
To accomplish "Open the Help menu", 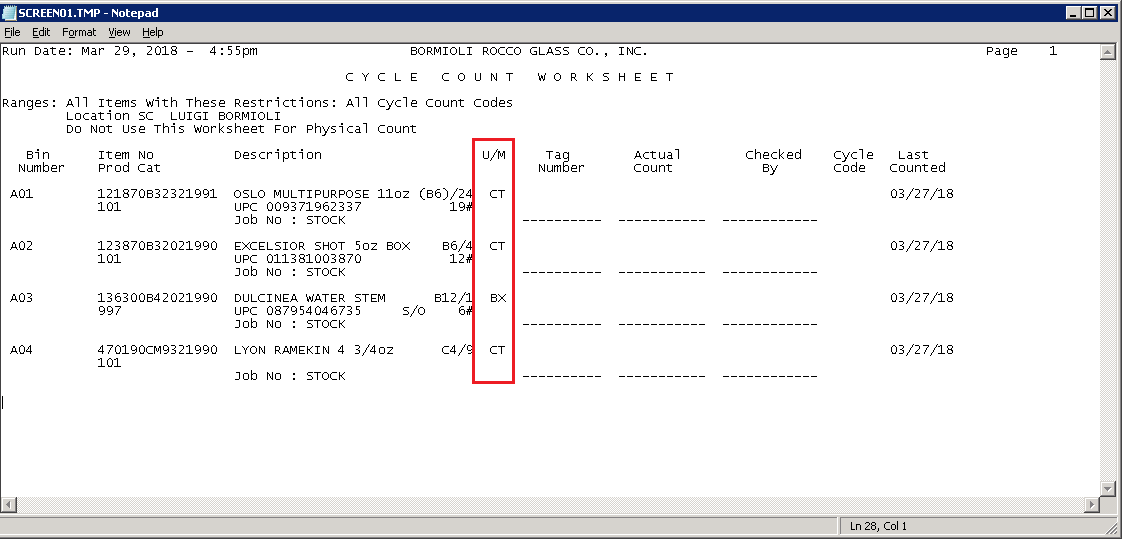I will click(x=152, y=32).
